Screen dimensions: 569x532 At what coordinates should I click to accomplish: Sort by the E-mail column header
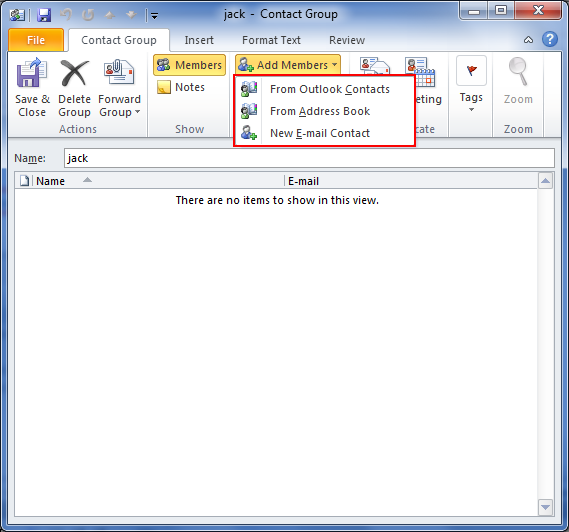411,181
